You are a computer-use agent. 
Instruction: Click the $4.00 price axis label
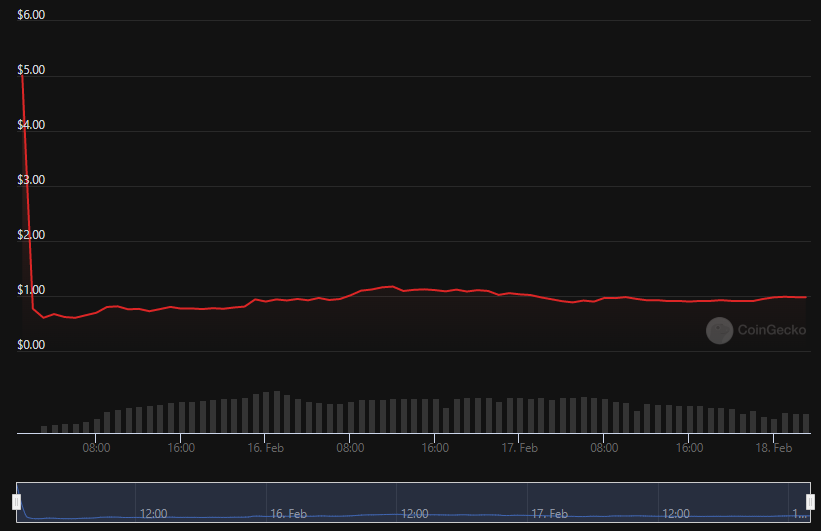pyautogui.click(x=31, y=125)
